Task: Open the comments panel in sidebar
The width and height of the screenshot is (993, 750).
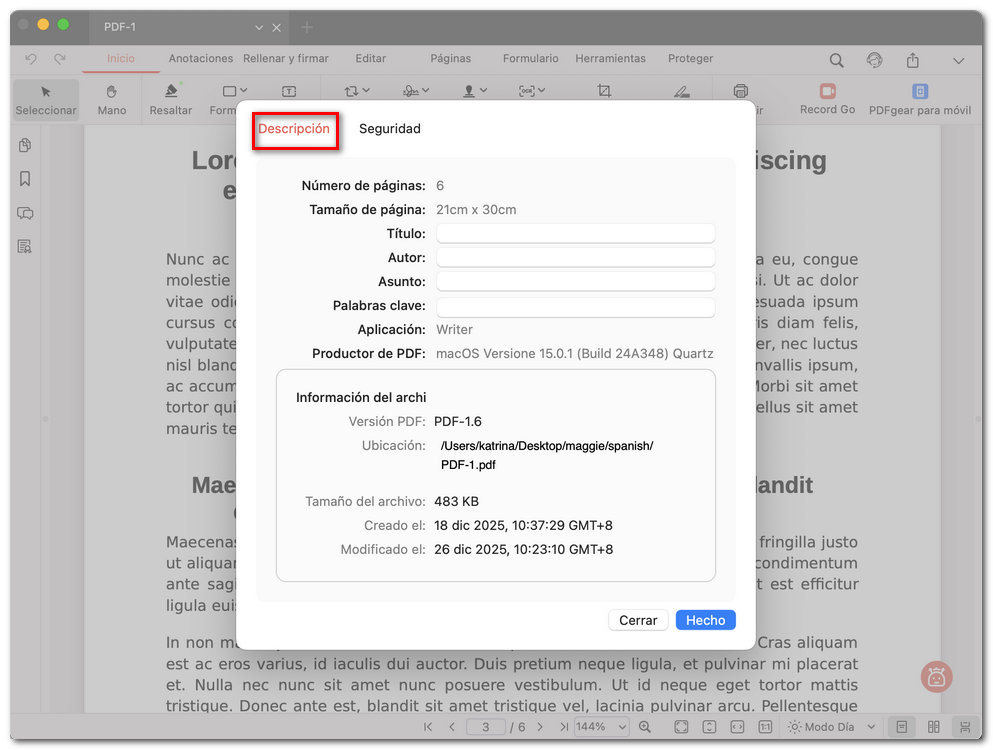Action: [24, 213]
